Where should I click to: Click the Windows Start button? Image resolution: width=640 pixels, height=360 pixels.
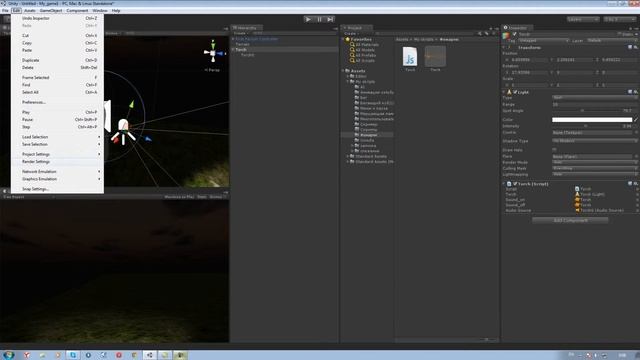click(8, 355)
